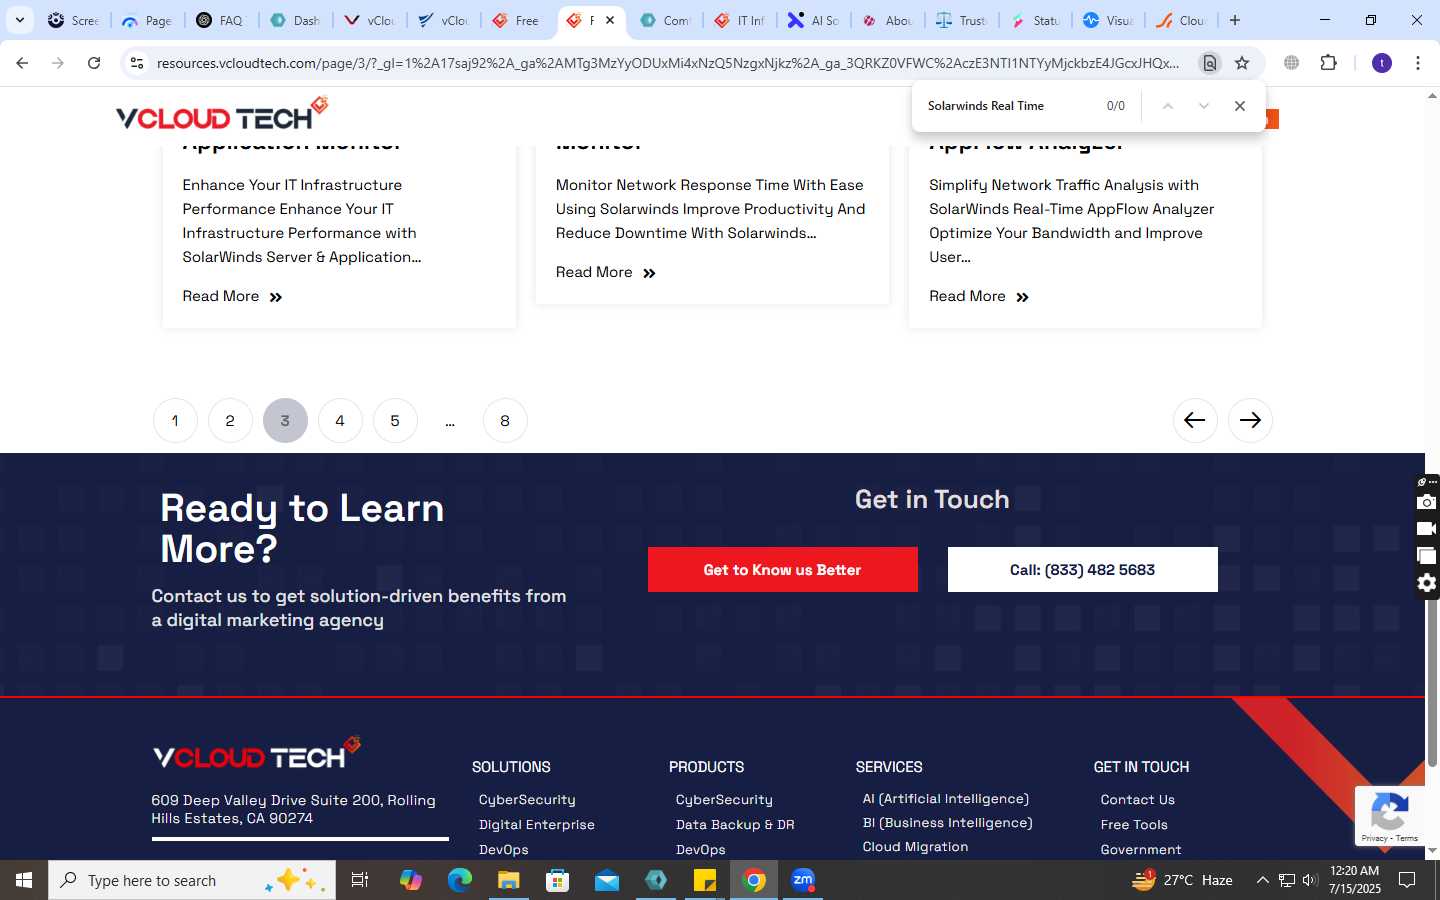The height and width of the screenshot is (900, 1440).
Task: Open AI (Artificial Intelligence) service link
Action: pyautogui.click(x=946, y=799)
